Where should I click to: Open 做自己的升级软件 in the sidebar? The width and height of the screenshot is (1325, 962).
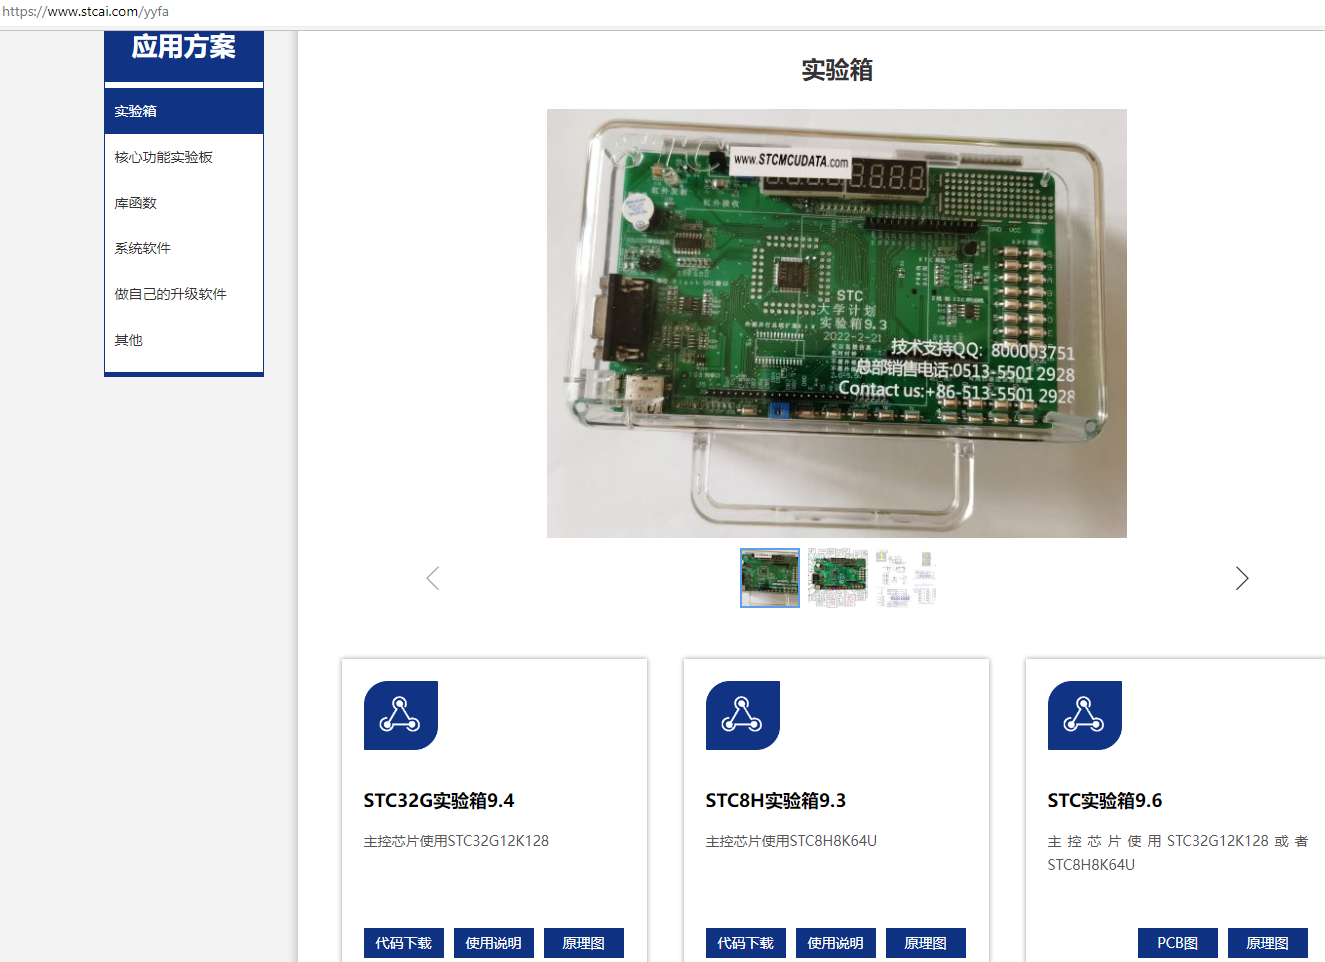coord(184,294)
